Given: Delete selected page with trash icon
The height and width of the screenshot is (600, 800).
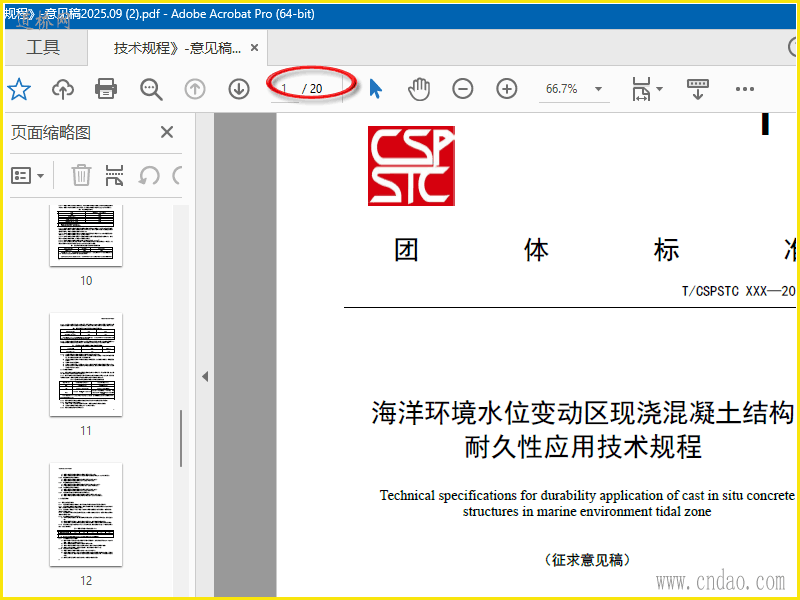Looking at the screenshot, I should pos(81,176).
